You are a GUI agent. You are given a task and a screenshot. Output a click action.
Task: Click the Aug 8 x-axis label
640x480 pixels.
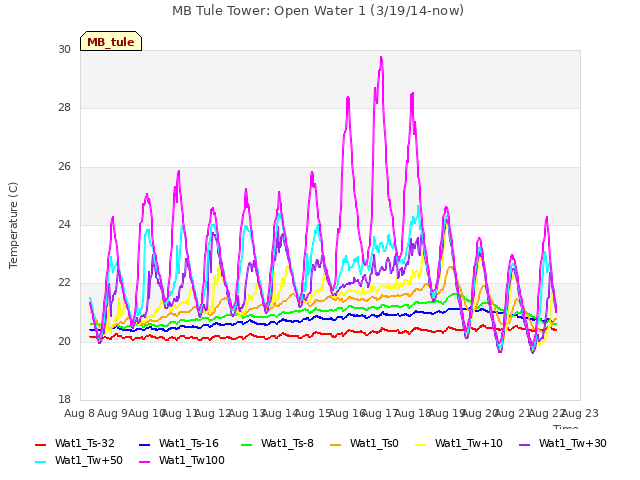[79, 413]
